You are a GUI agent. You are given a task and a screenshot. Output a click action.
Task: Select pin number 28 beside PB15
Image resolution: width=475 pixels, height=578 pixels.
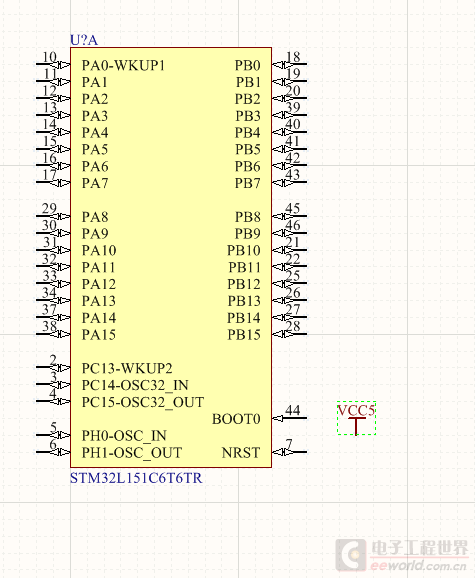pos(293,326)
